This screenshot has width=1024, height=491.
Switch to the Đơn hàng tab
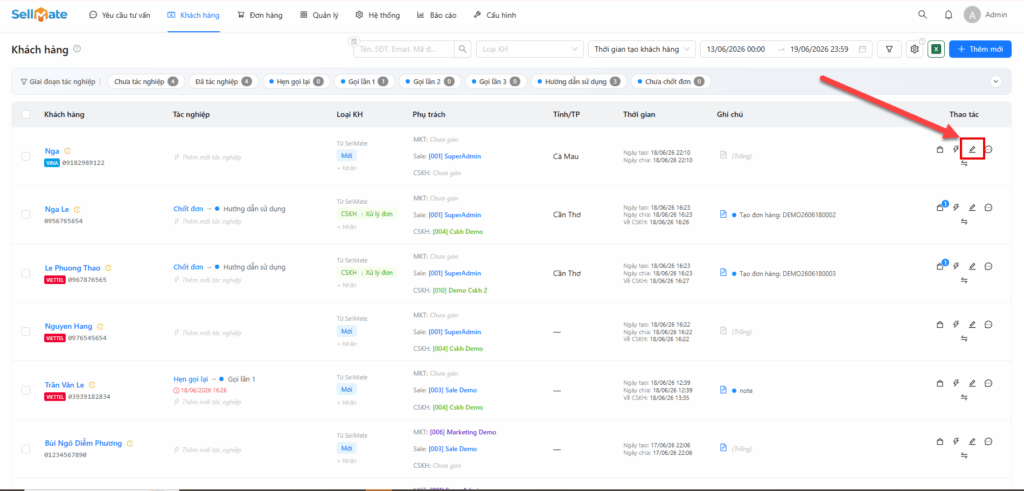tap(260, 15)
